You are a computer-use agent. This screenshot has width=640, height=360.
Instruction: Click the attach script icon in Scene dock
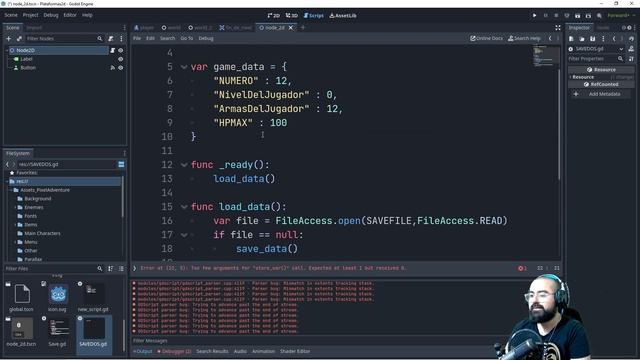[x=111, y=38]
